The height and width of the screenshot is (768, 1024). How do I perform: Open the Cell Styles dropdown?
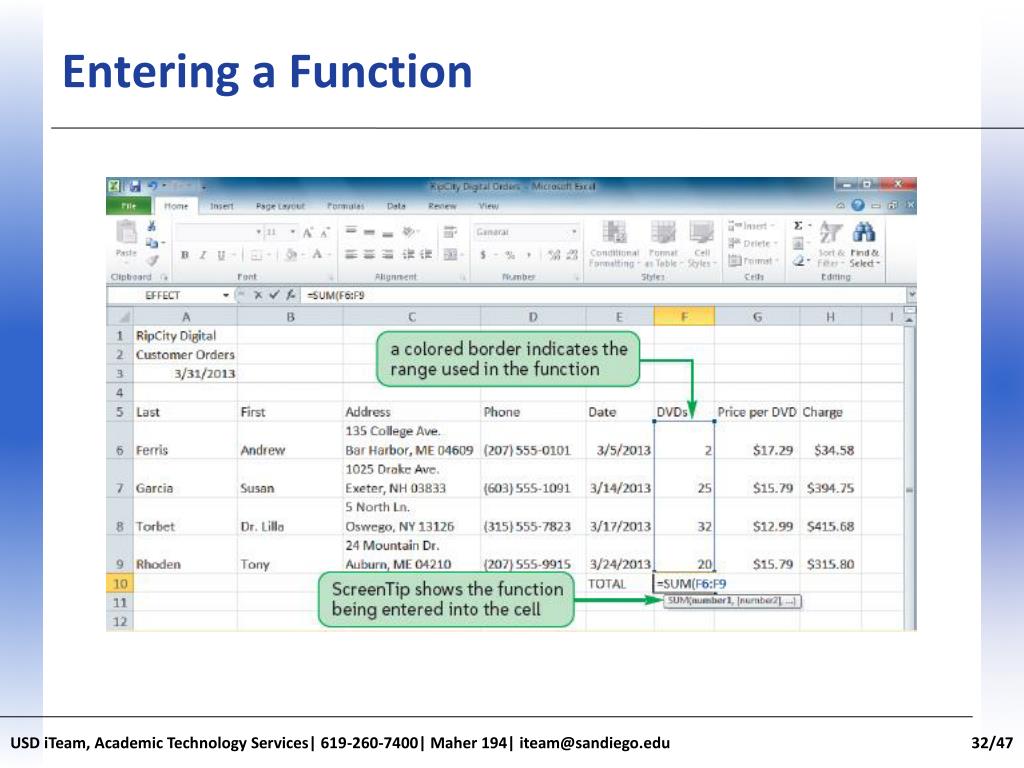pos(701,244)
